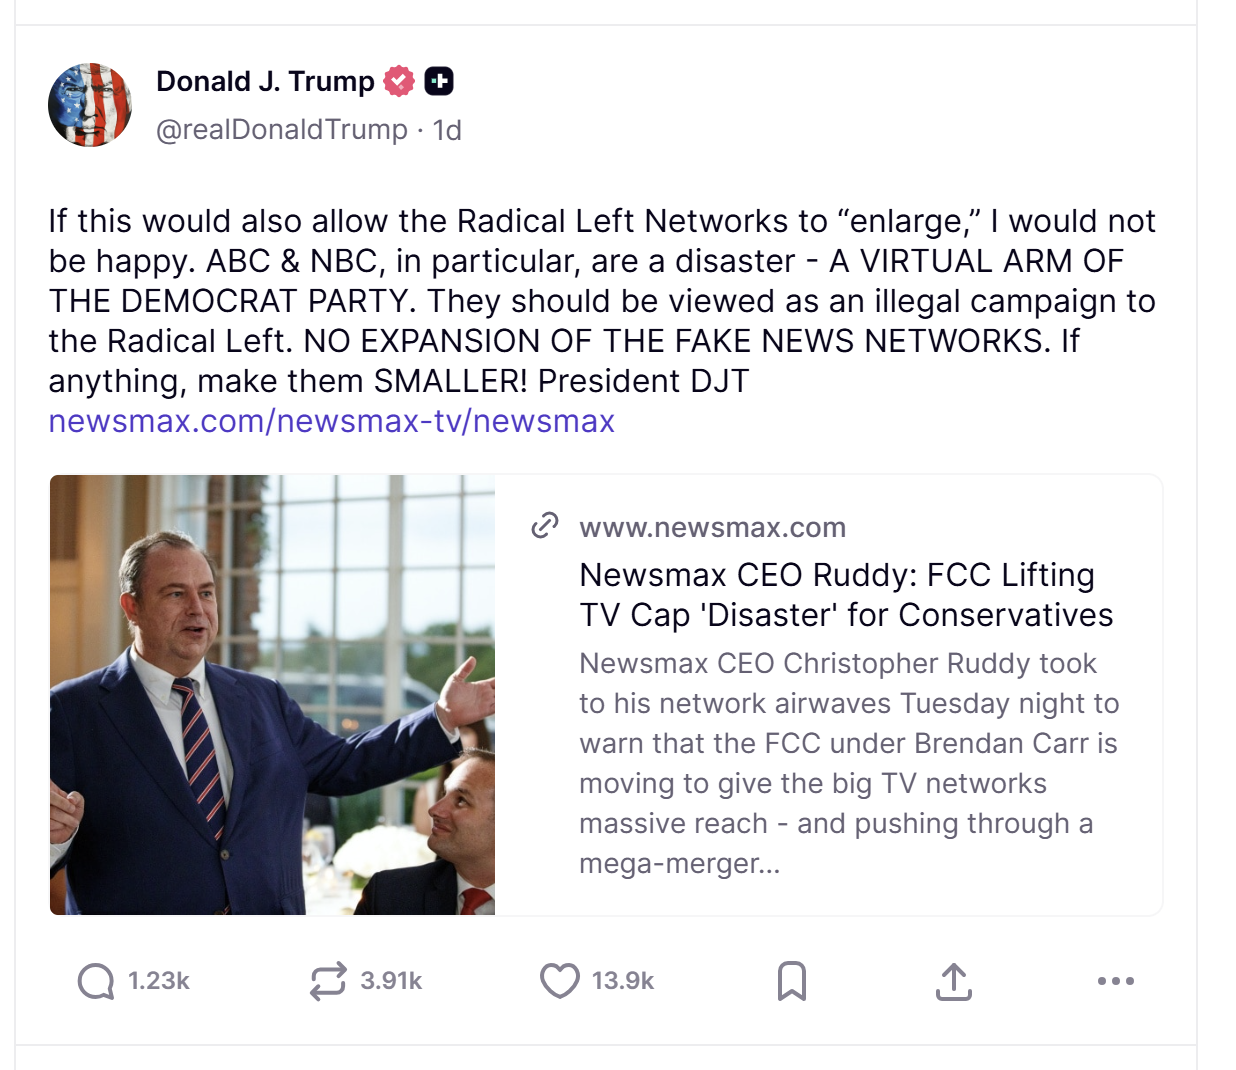Click the 13.9k likes count
The width and height of the screenshot is (1236, 1070).
[622, 981]
